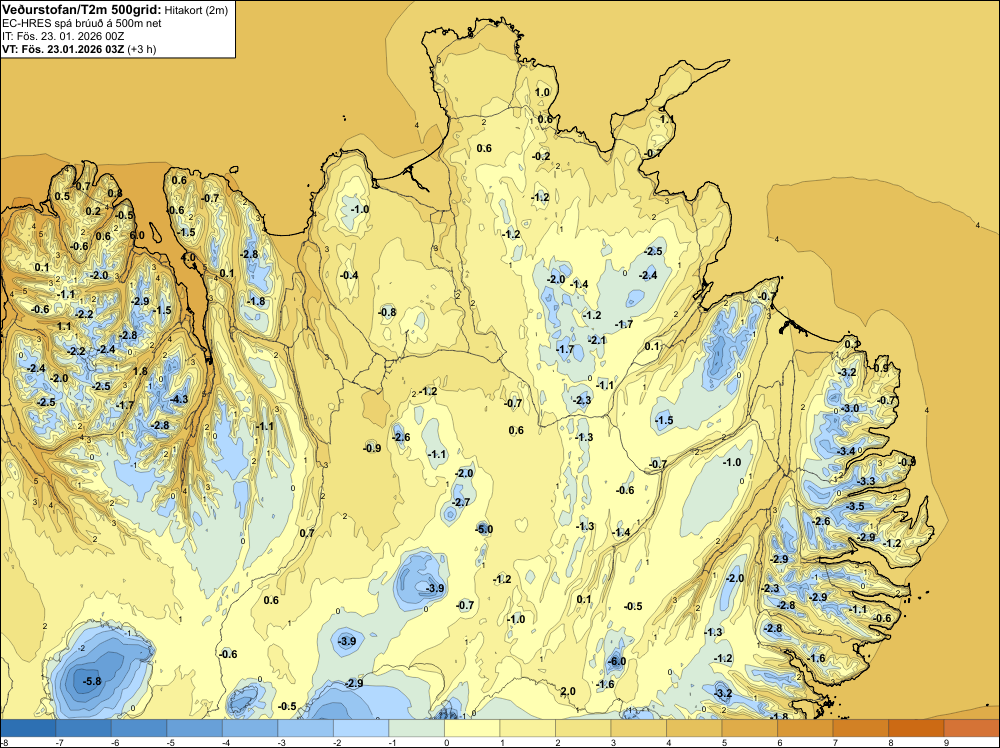
Task: Click the '-3.4' temperature value
Action: point(846,451)
